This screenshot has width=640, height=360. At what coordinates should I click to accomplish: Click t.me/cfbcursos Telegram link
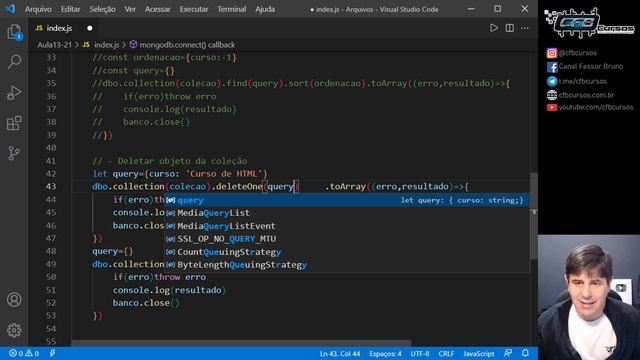(577, 81)
